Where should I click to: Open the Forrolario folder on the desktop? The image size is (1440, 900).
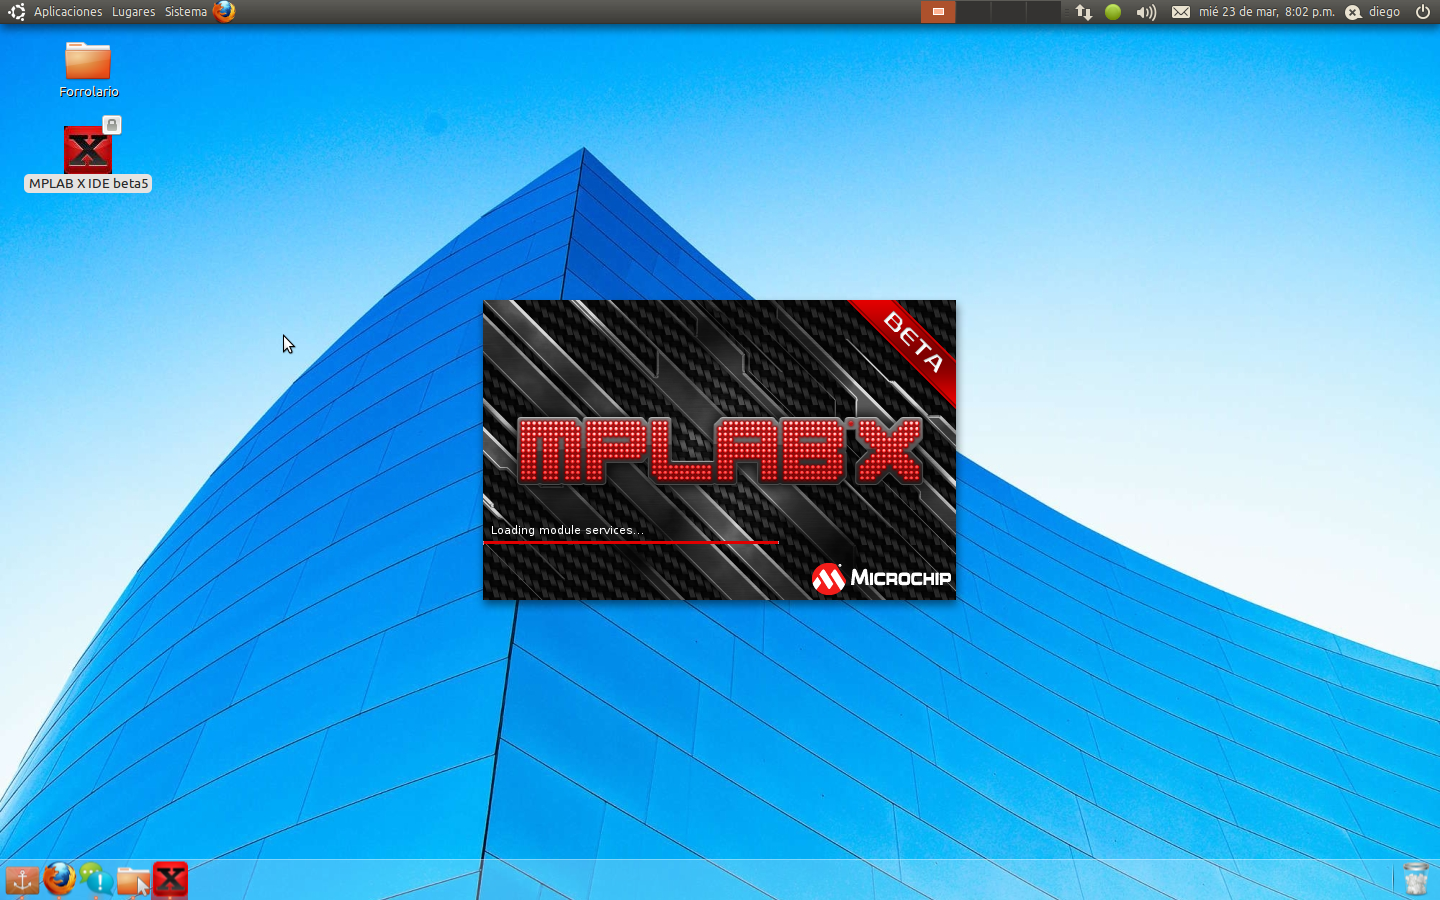pyautogui.click(x=88, y=62)
